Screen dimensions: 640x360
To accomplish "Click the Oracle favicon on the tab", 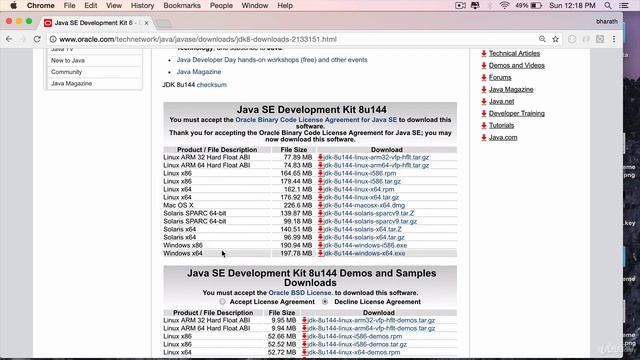I will click(48, 23).
